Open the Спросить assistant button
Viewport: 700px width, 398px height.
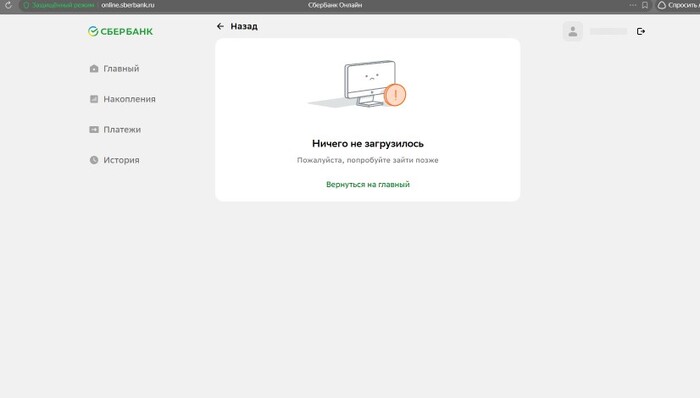pyautogui.click(x=678, y=5)
